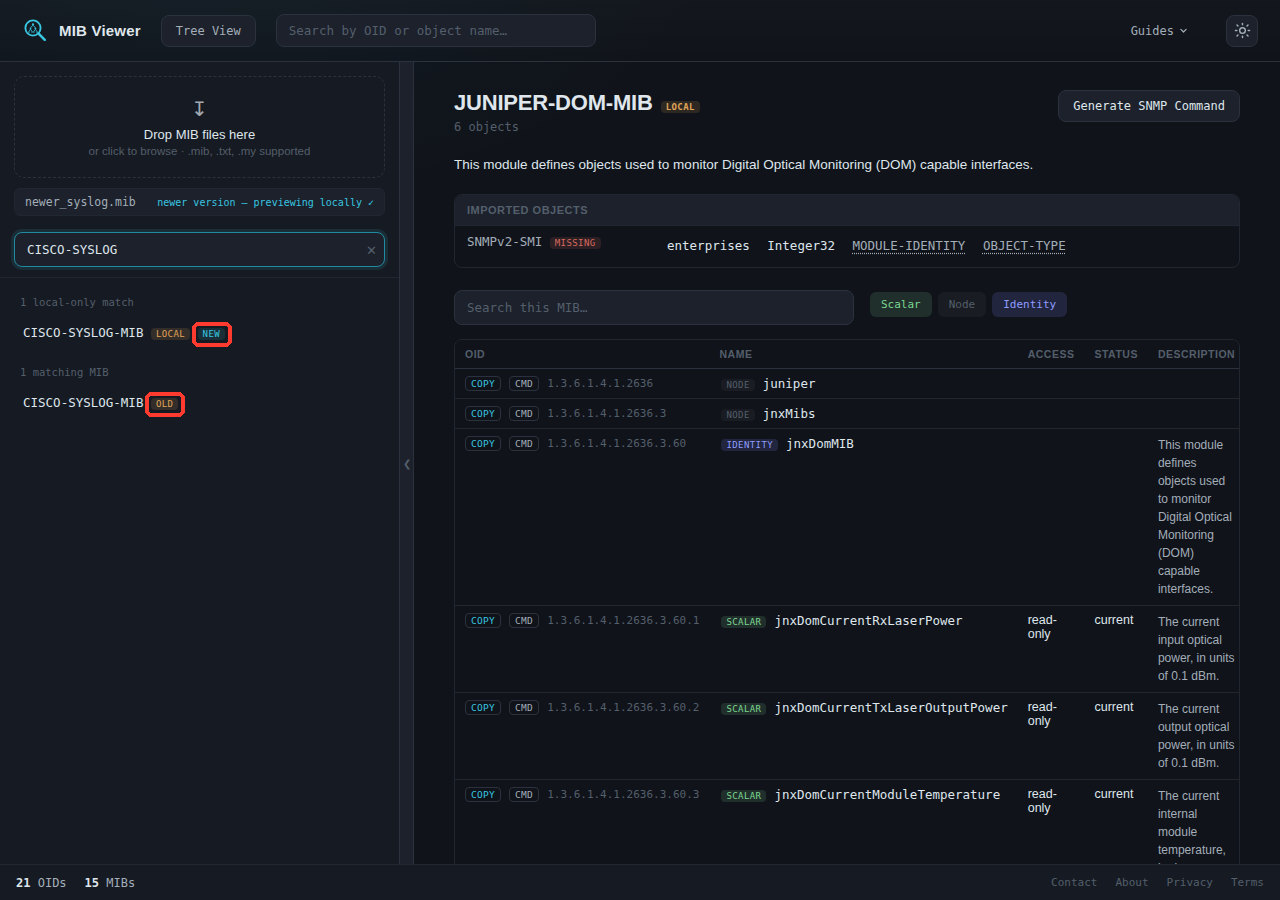The height and width of the screenshot is (900, 1280).
Task: Toggle the Identity type filter
Action: point(1029,305)
